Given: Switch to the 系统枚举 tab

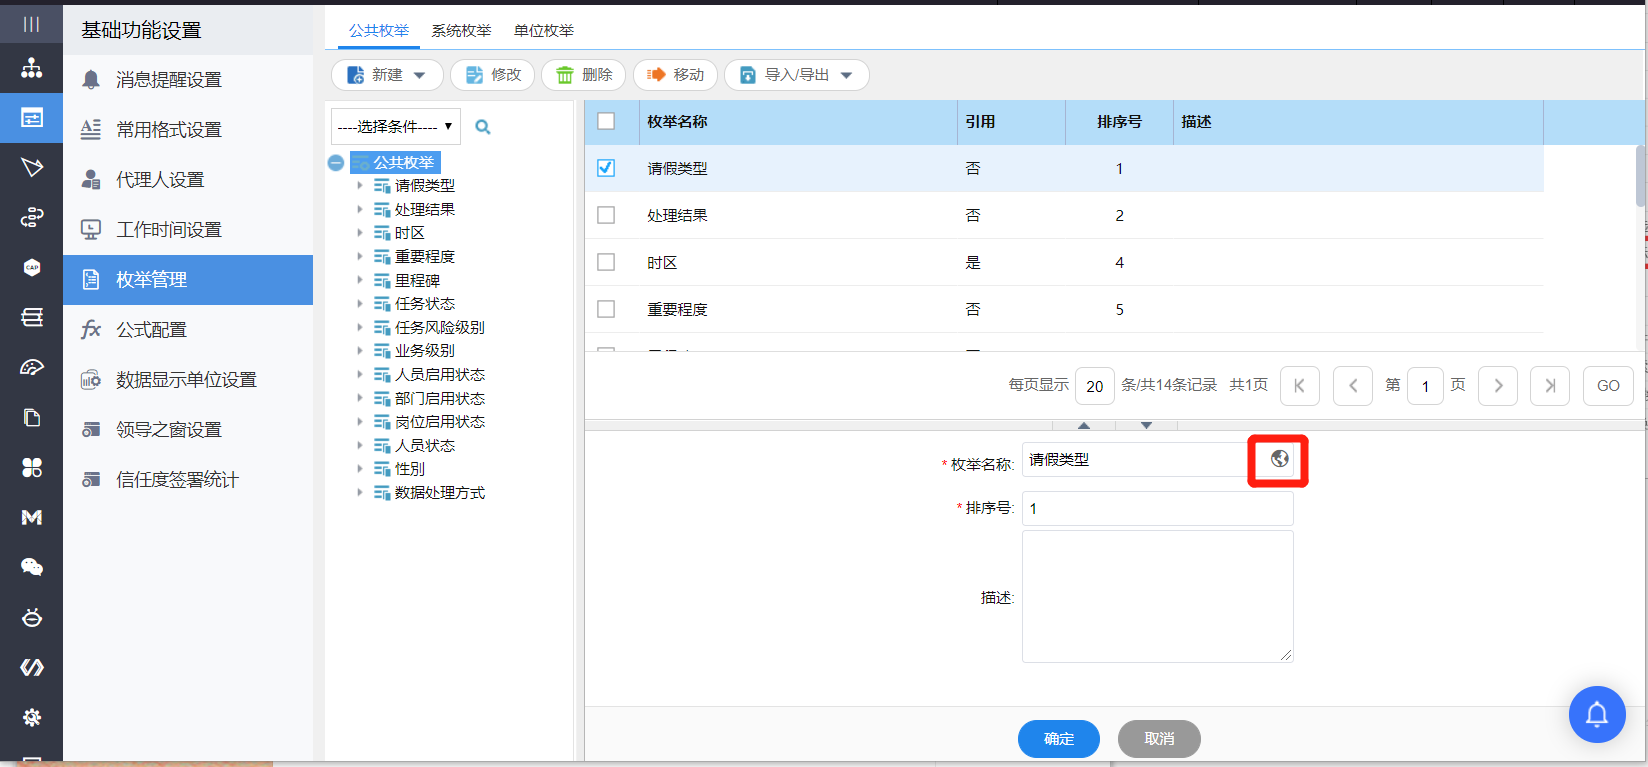Looking at the screenshot, I should 461,31.
